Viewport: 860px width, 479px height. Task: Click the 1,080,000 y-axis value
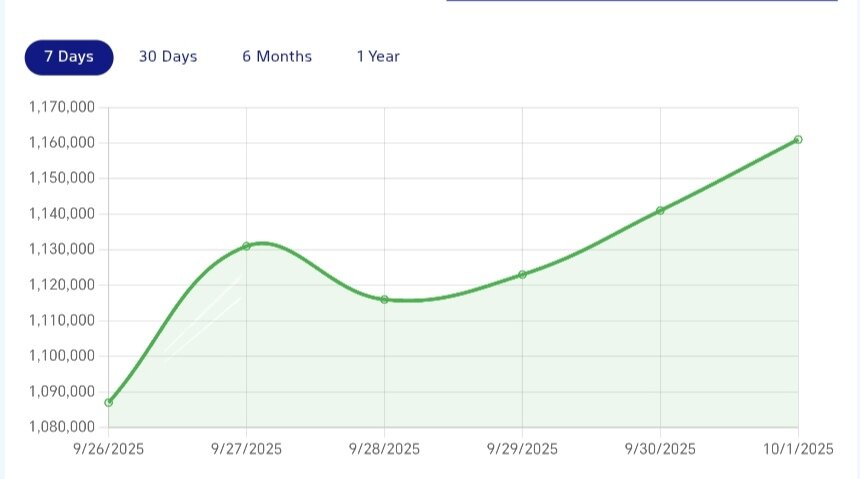point(62,427)
